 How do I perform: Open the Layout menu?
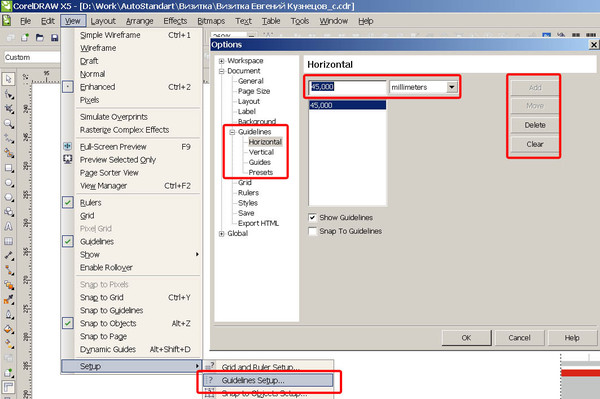(103, 21)
